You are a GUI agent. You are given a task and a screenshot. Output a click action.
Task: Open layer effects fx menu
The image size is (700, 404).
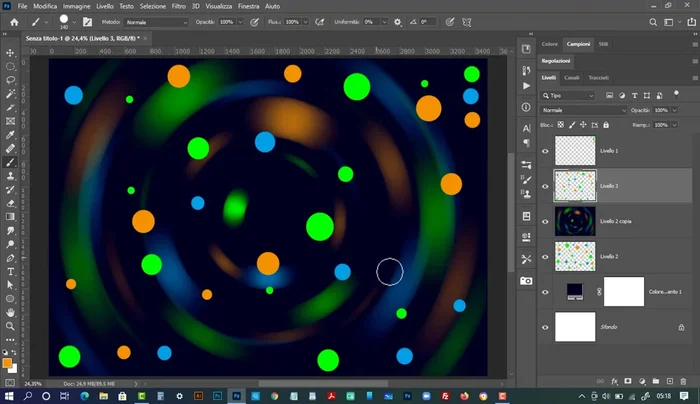click(x=613, y=381)
